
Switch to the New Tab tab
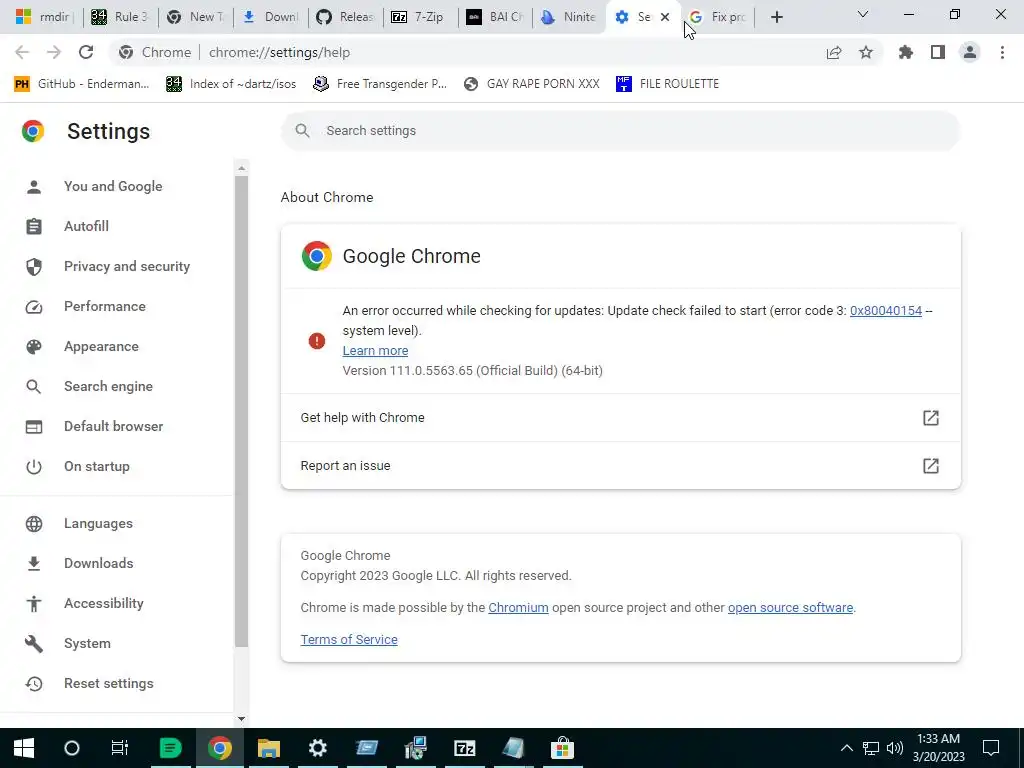pos(195,17)
